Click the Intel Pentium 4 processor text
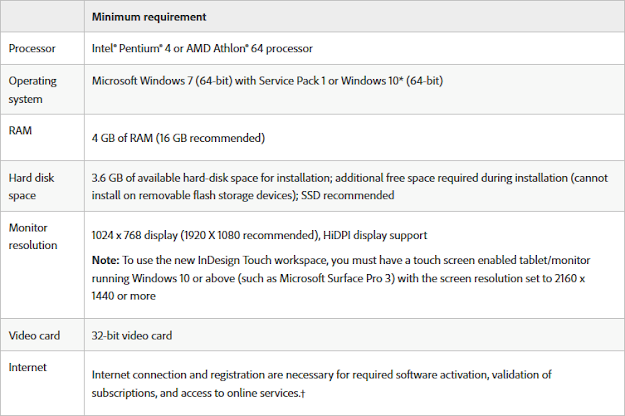Screen dimensions: 625x416 coord(202,49)
